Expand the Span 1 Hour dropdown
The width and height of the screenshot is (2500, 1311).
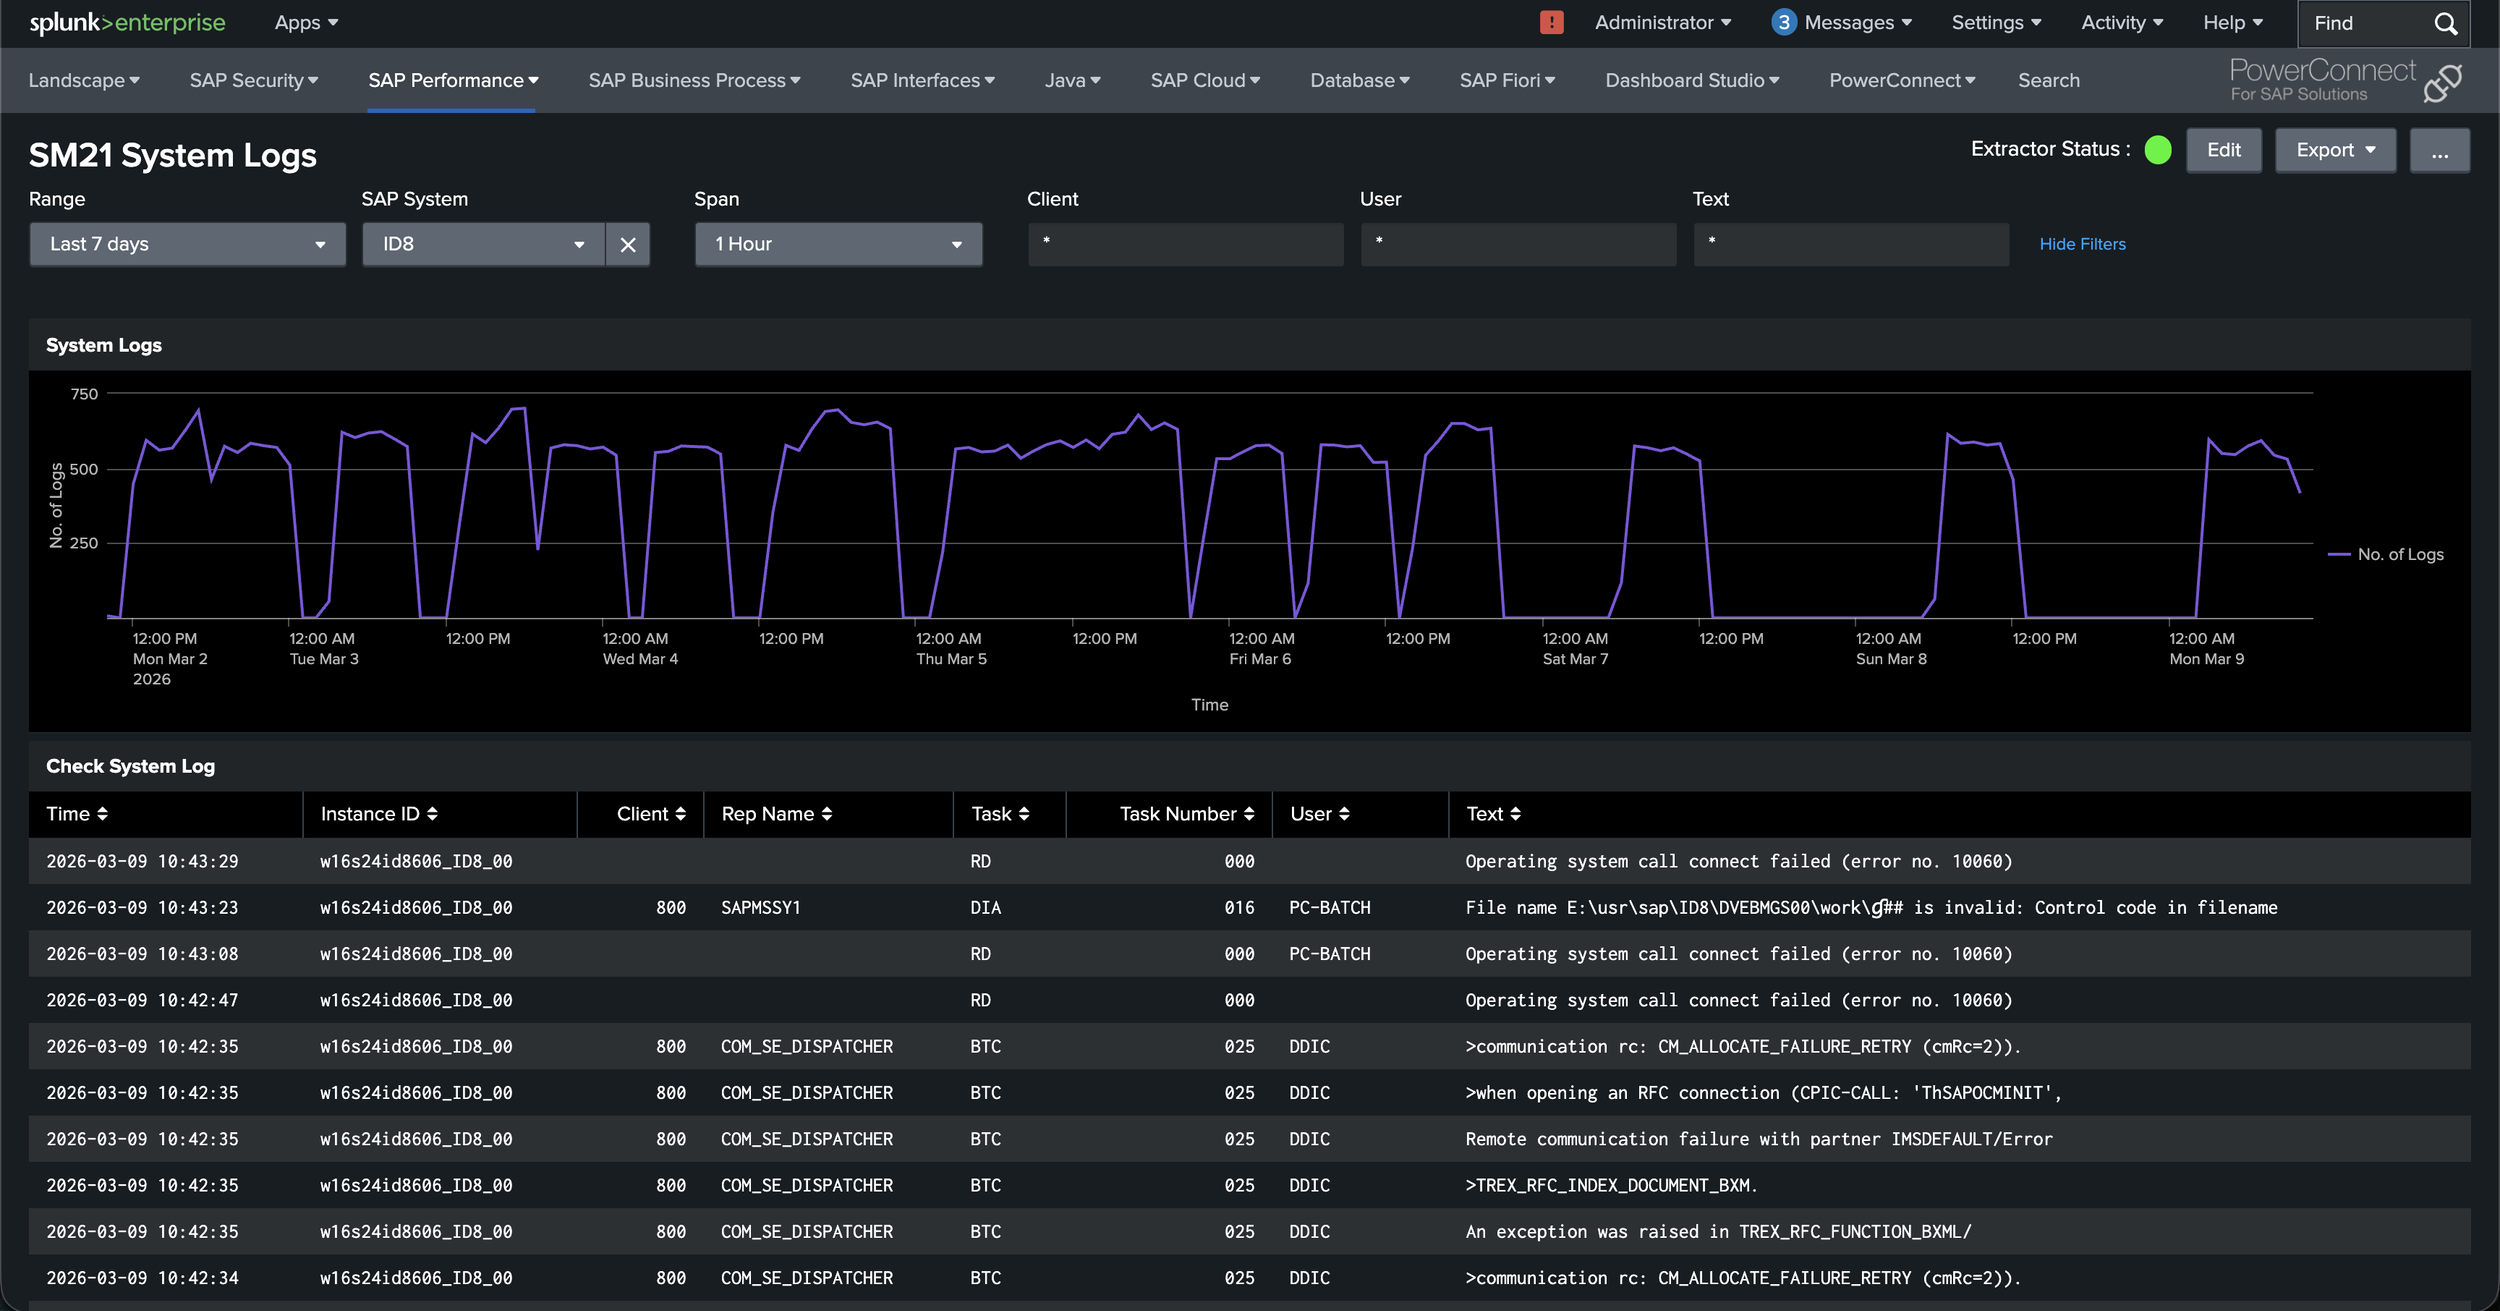coord(838,245)
